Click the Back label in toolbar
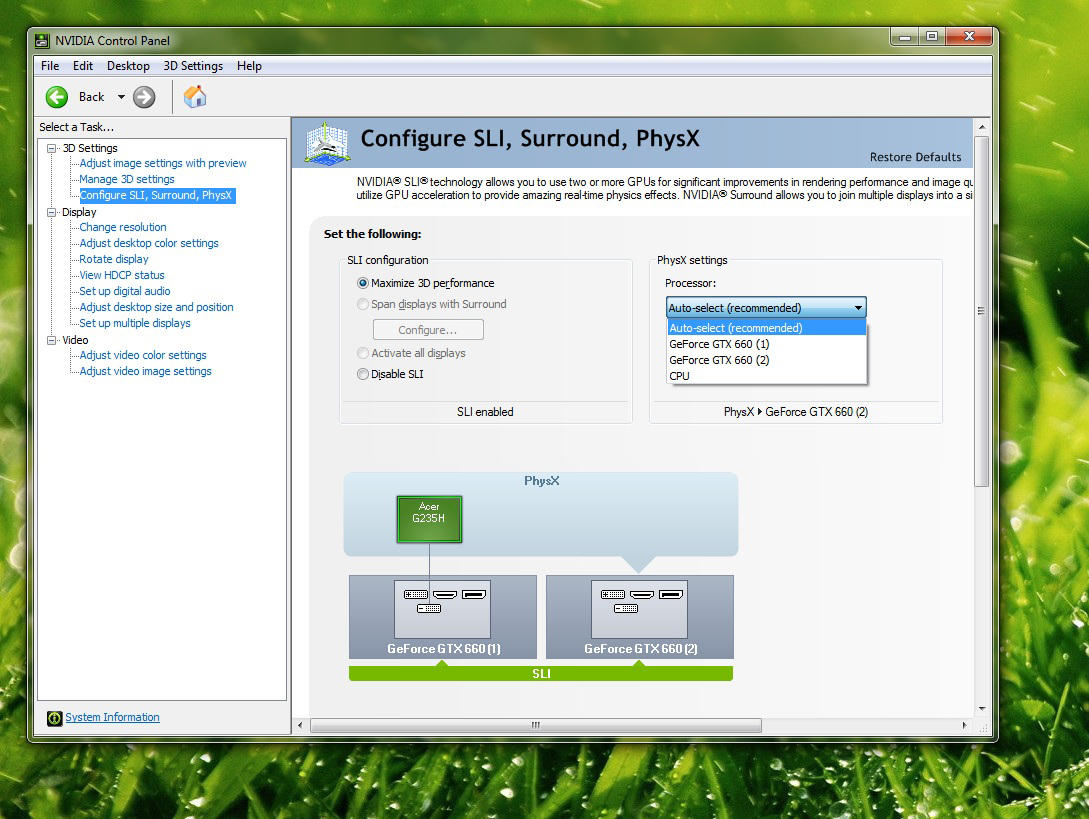This screenshot has width=1089, height=819. coord(92,97)
